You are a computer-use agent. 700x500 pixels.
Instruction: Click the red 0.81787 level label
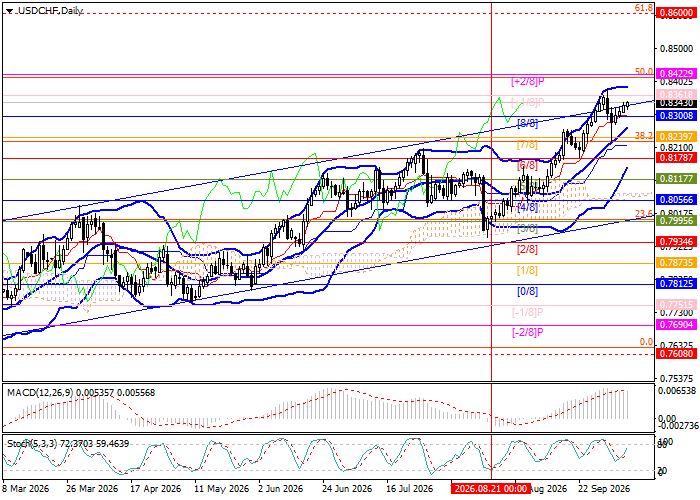pyautogui.click(x=676, y=158)
